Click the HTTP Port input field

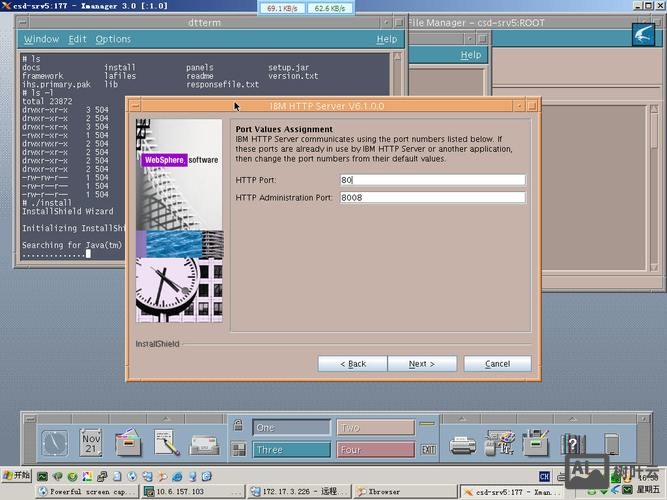click(x=431, y=180)
